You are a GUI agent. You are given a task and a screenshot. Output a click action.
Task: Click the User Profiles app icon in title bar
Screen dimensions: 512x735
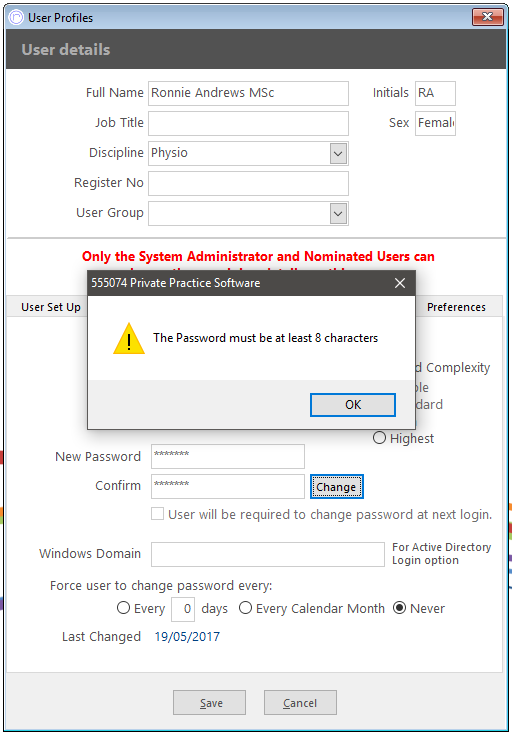pyautogui.click(x=16, y=18)
